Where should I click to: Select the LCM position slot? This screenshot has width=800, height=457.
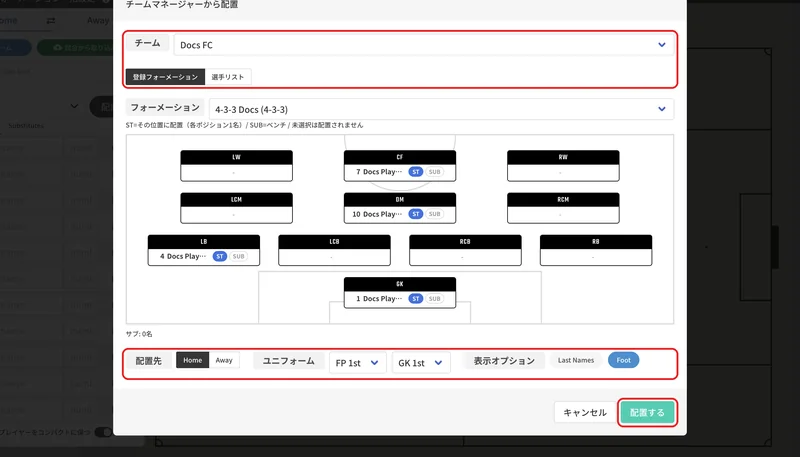coord(237,208)
